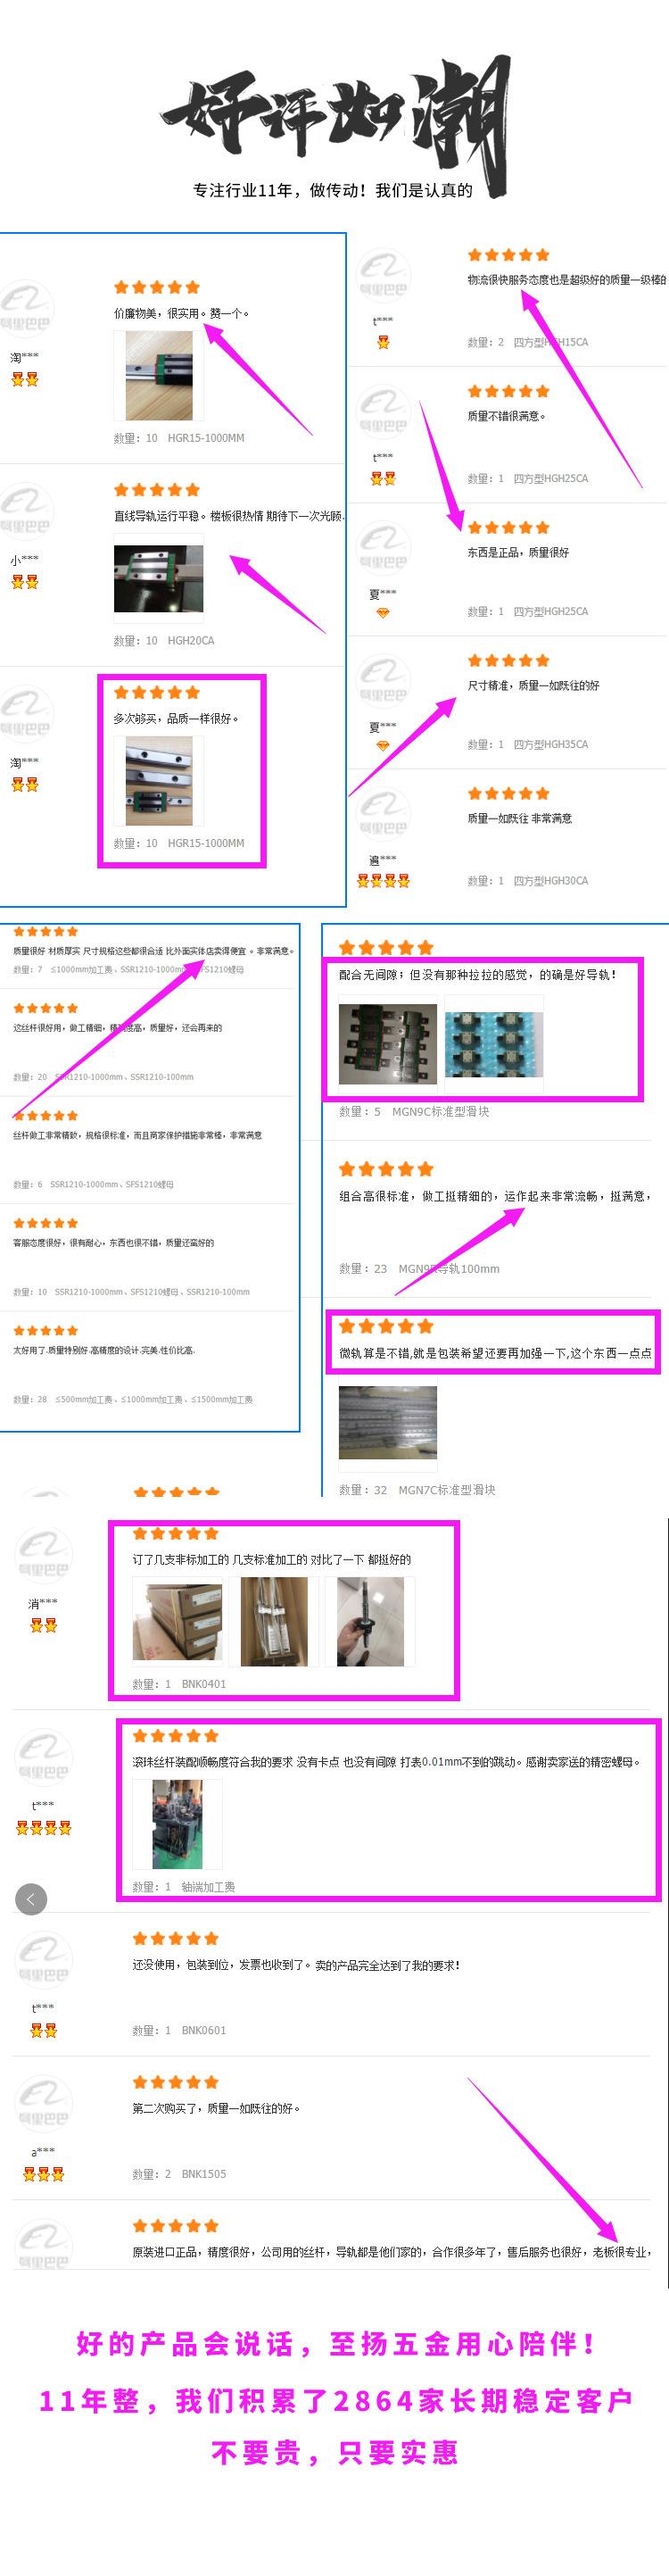Open the photo in the 价廉物美 review
Image resolution: width=669 pixels, height=2576 pixels.
click(159, 376)
